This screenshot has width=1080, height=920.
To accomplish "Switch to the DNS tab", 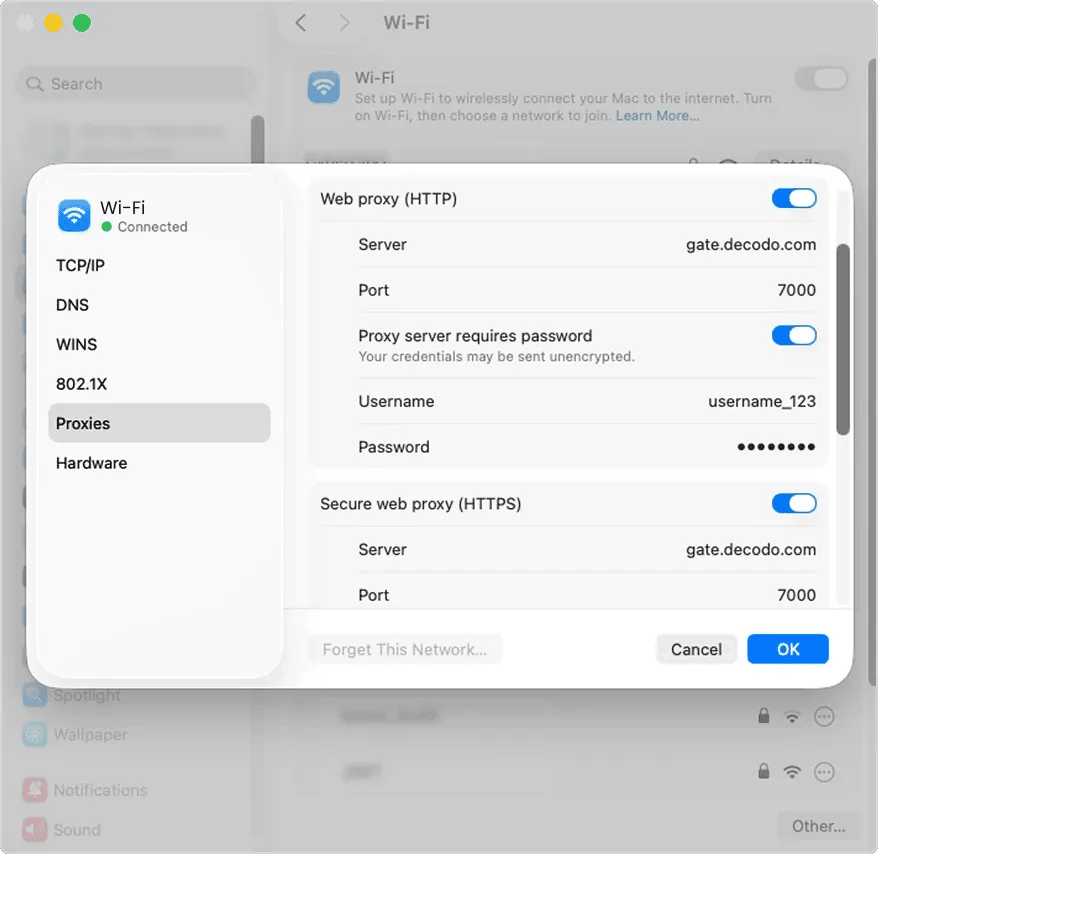I will coord(72,305).
